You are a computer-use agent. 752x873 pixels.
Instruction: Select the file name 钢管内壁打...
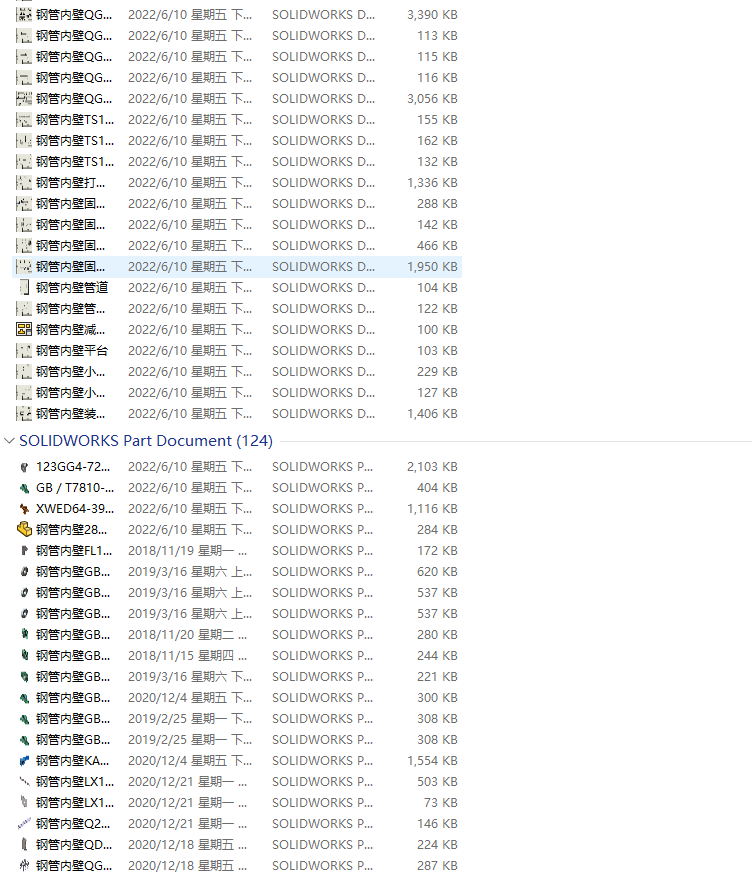pos(70,183)
